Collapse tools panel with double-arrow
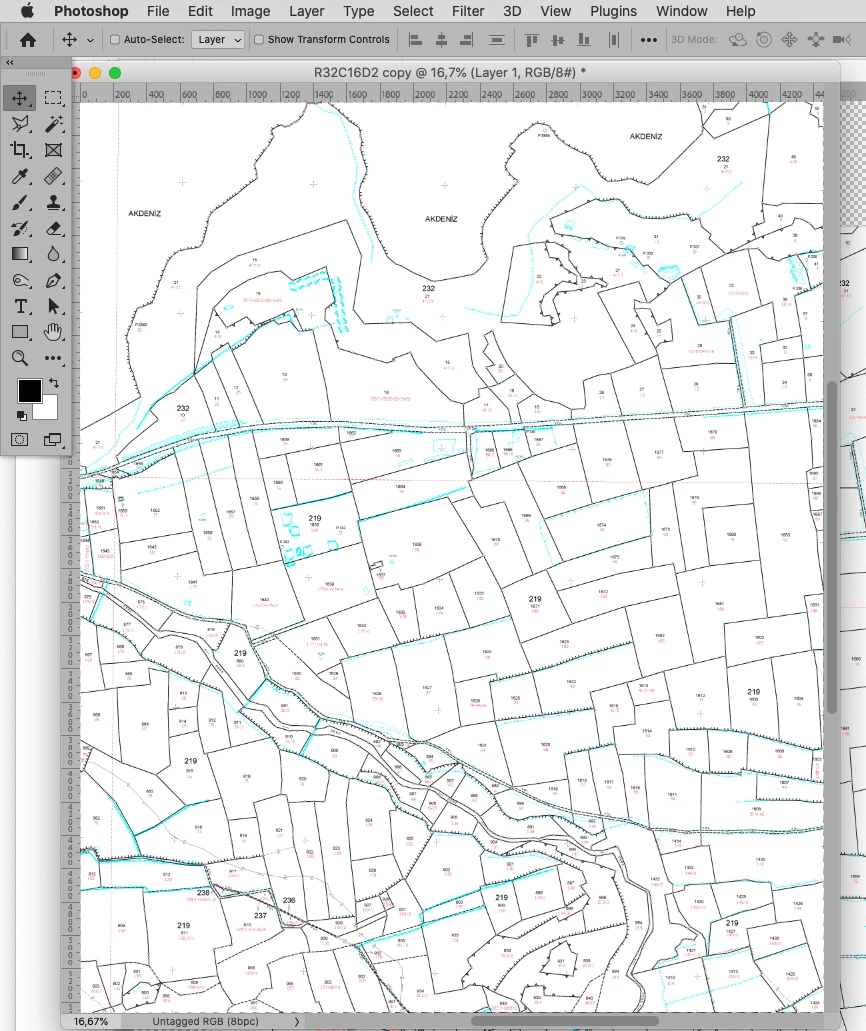This screenshot has height=1031, width=866. point(9,62)
